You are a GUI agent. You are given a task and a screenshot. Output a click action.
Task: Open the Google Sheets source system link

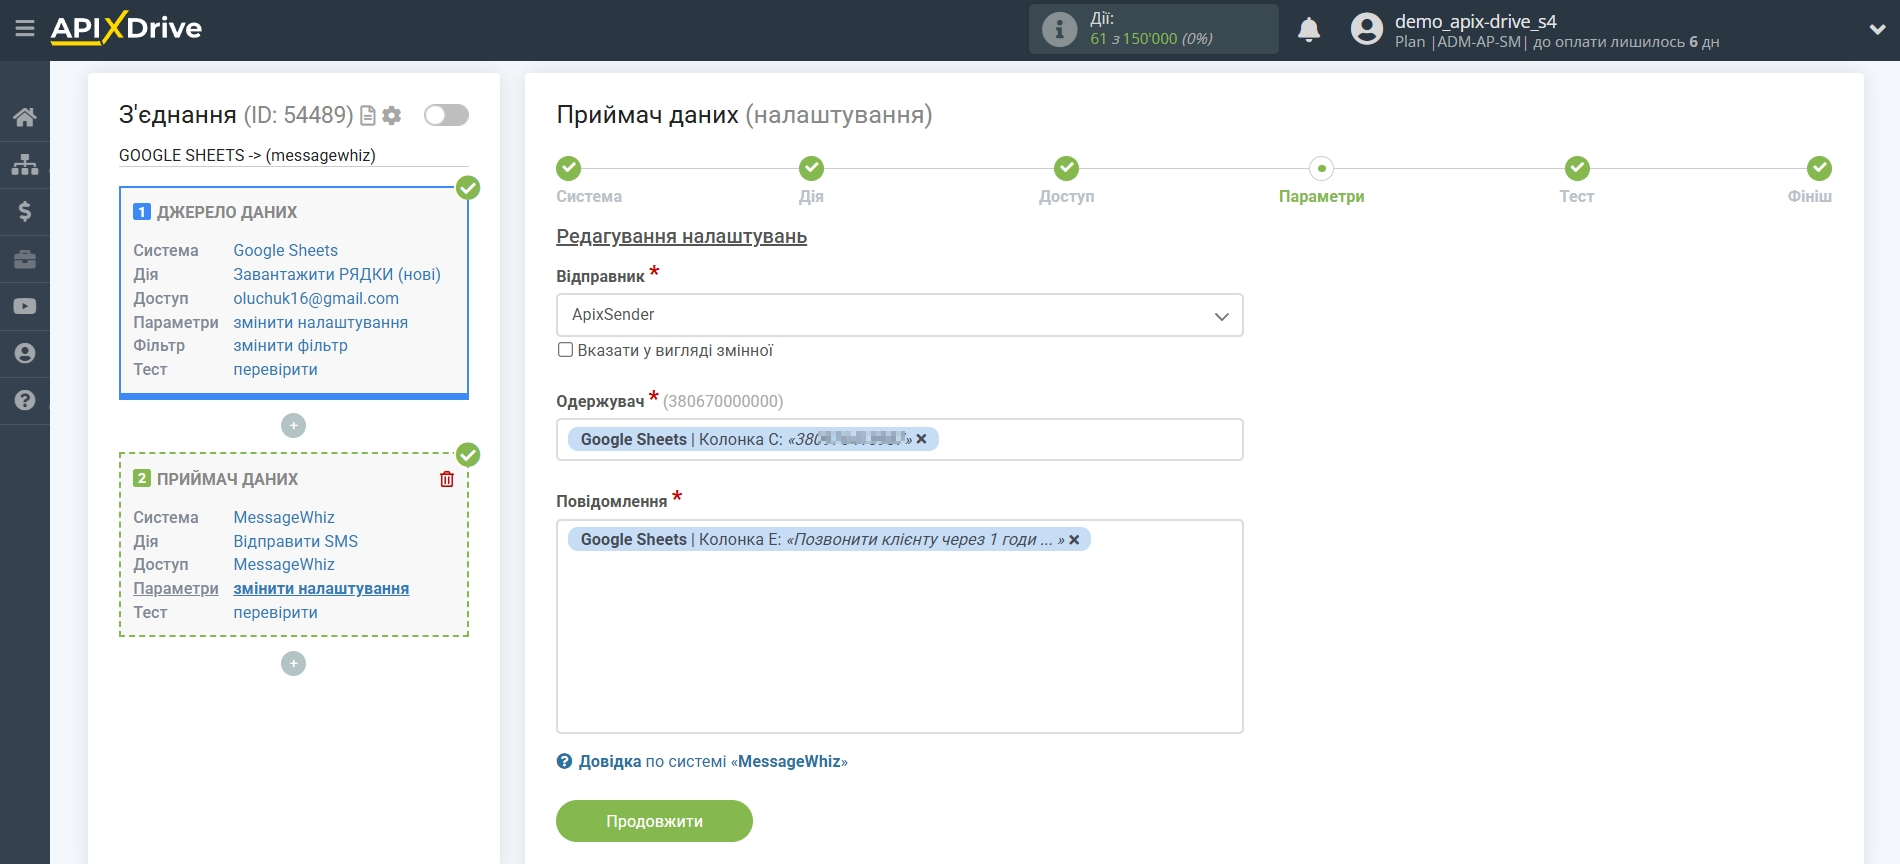click(x=285, y=250)
